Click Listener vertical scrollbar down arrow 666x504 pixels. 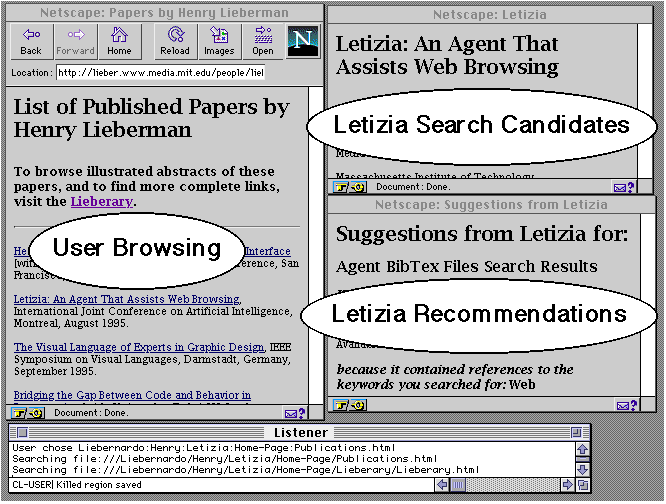pos(583,468)
